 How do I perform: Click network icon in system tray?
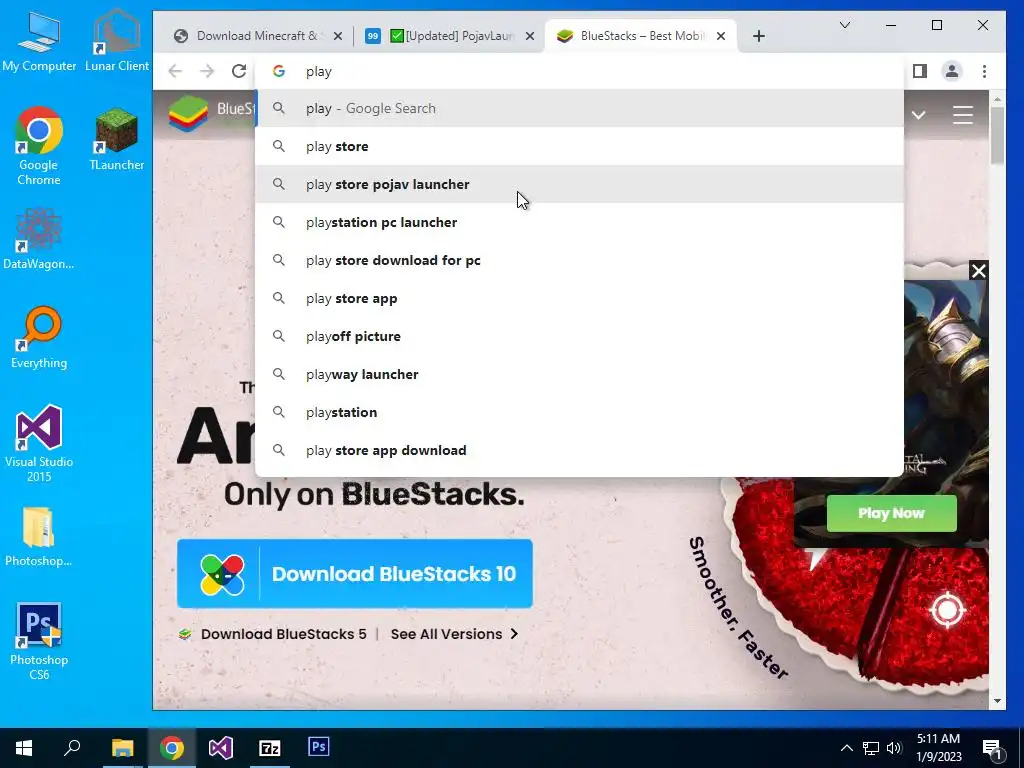click(871, 748)
